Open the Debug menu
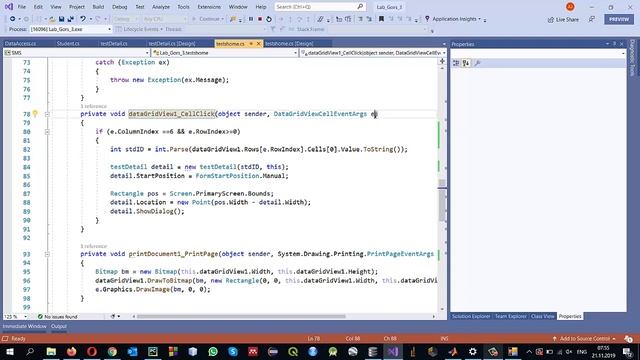Image resolution: width=640 pixels, height=360 pixels. coord(120,7)
